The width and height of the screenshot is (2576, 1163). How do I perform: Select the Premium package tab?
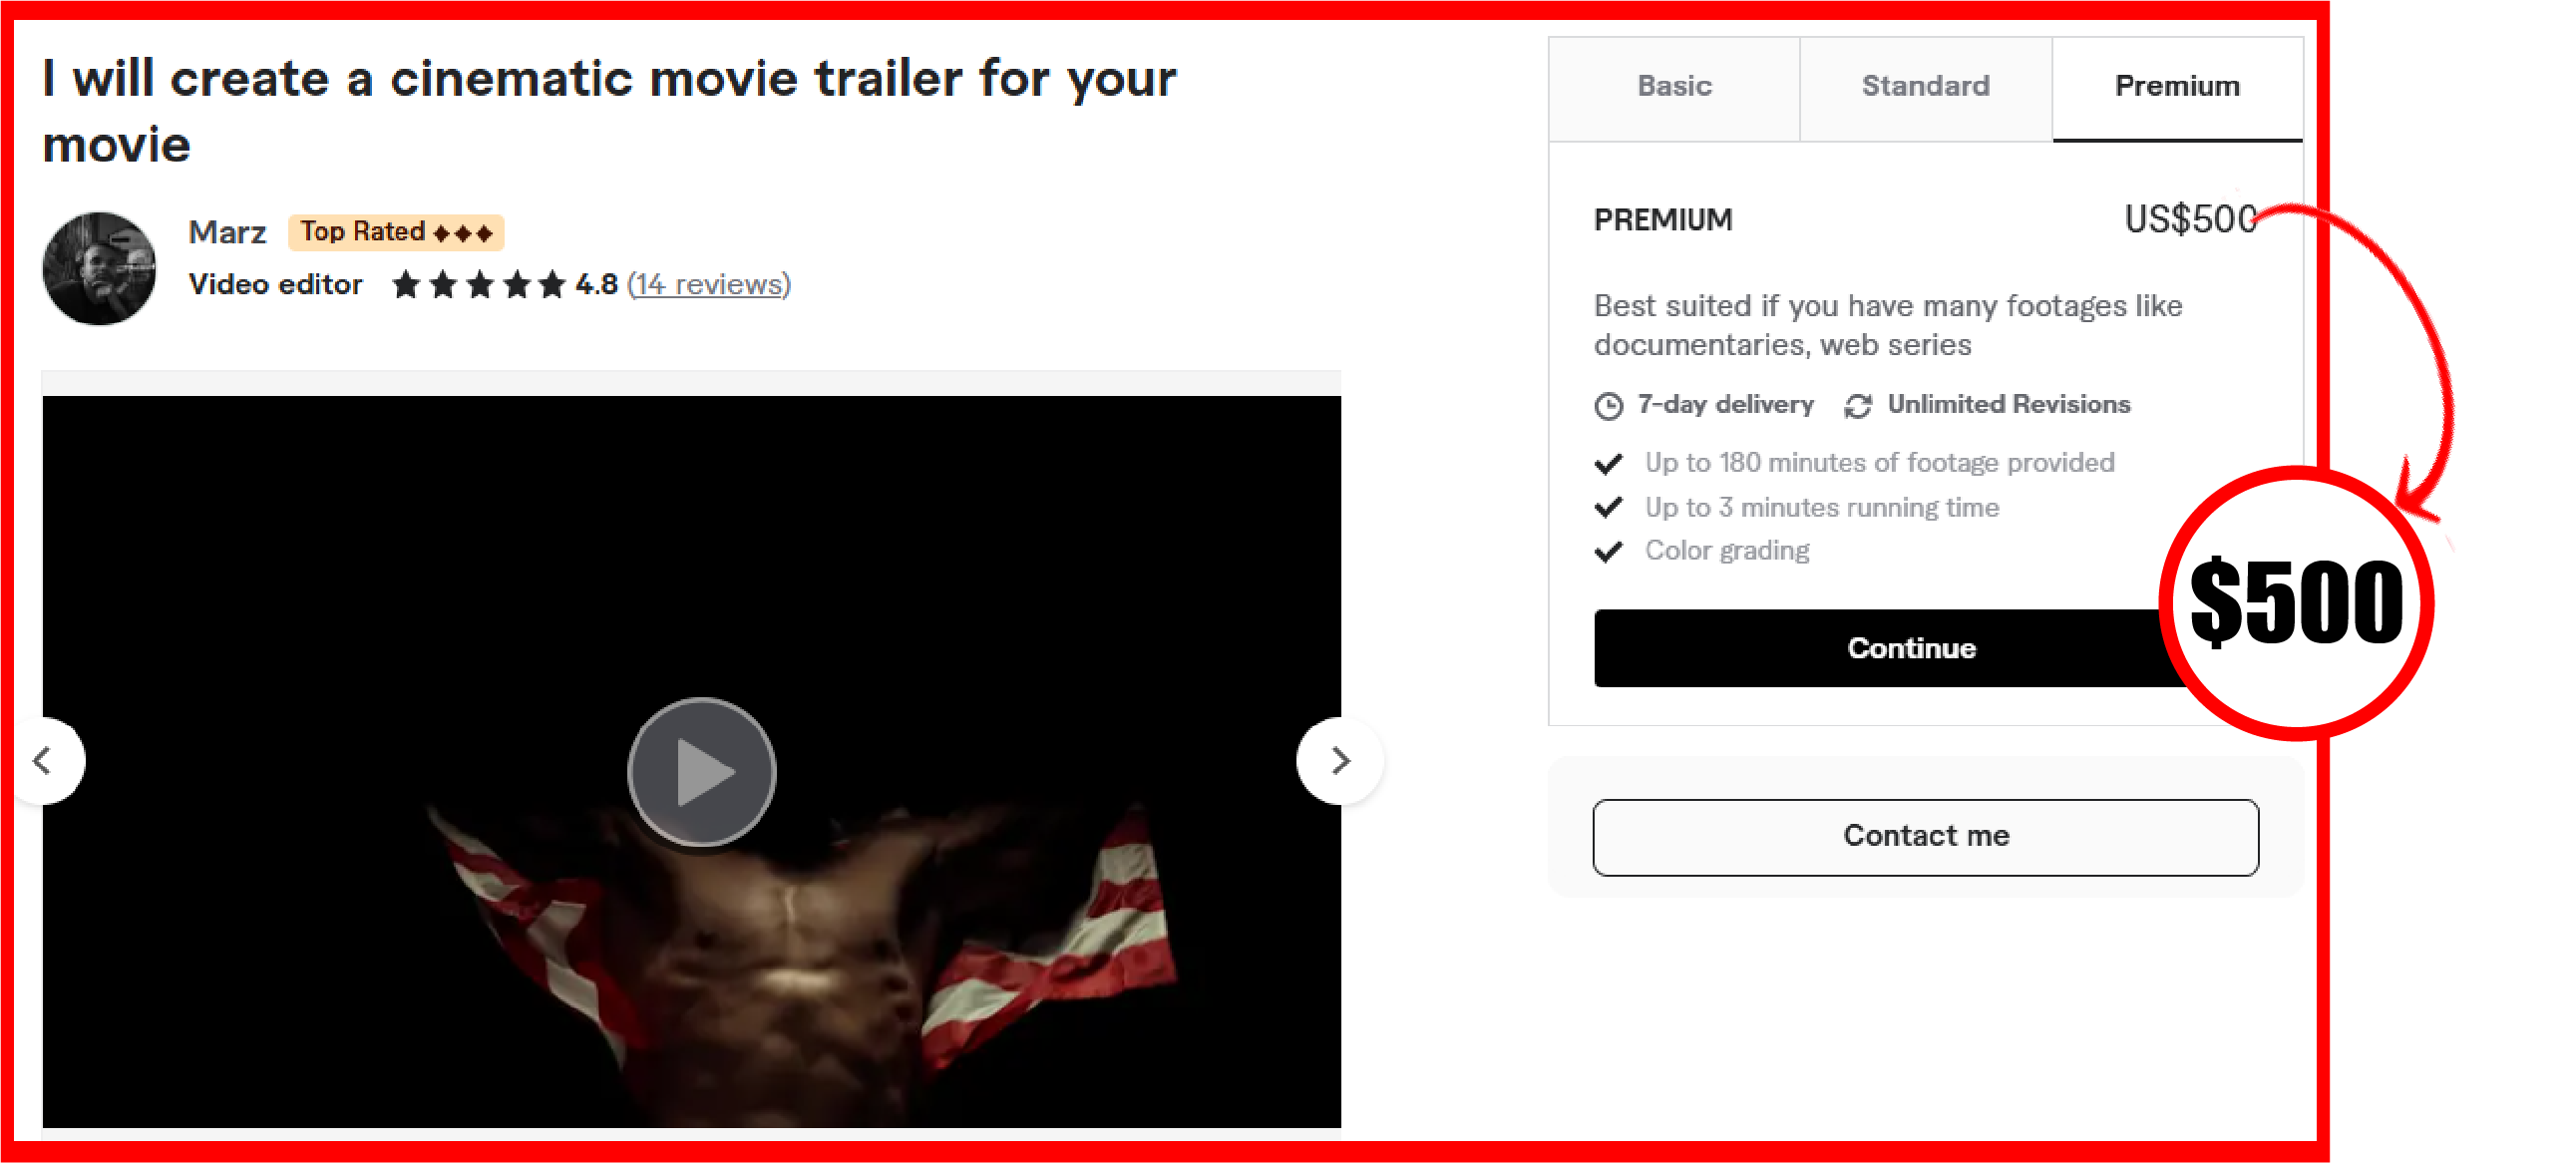[2177, 87]
